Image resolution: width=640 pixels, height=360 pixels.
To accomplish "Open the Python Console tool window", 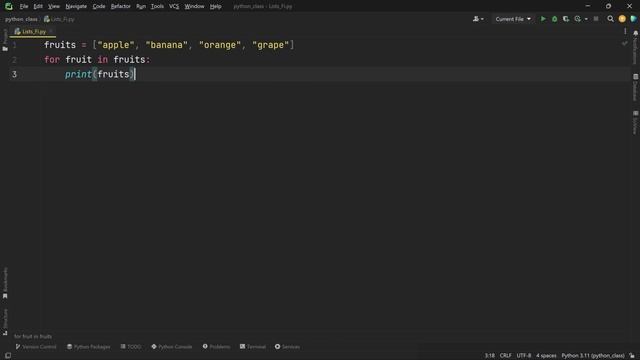I will click(x=171, y=347).
